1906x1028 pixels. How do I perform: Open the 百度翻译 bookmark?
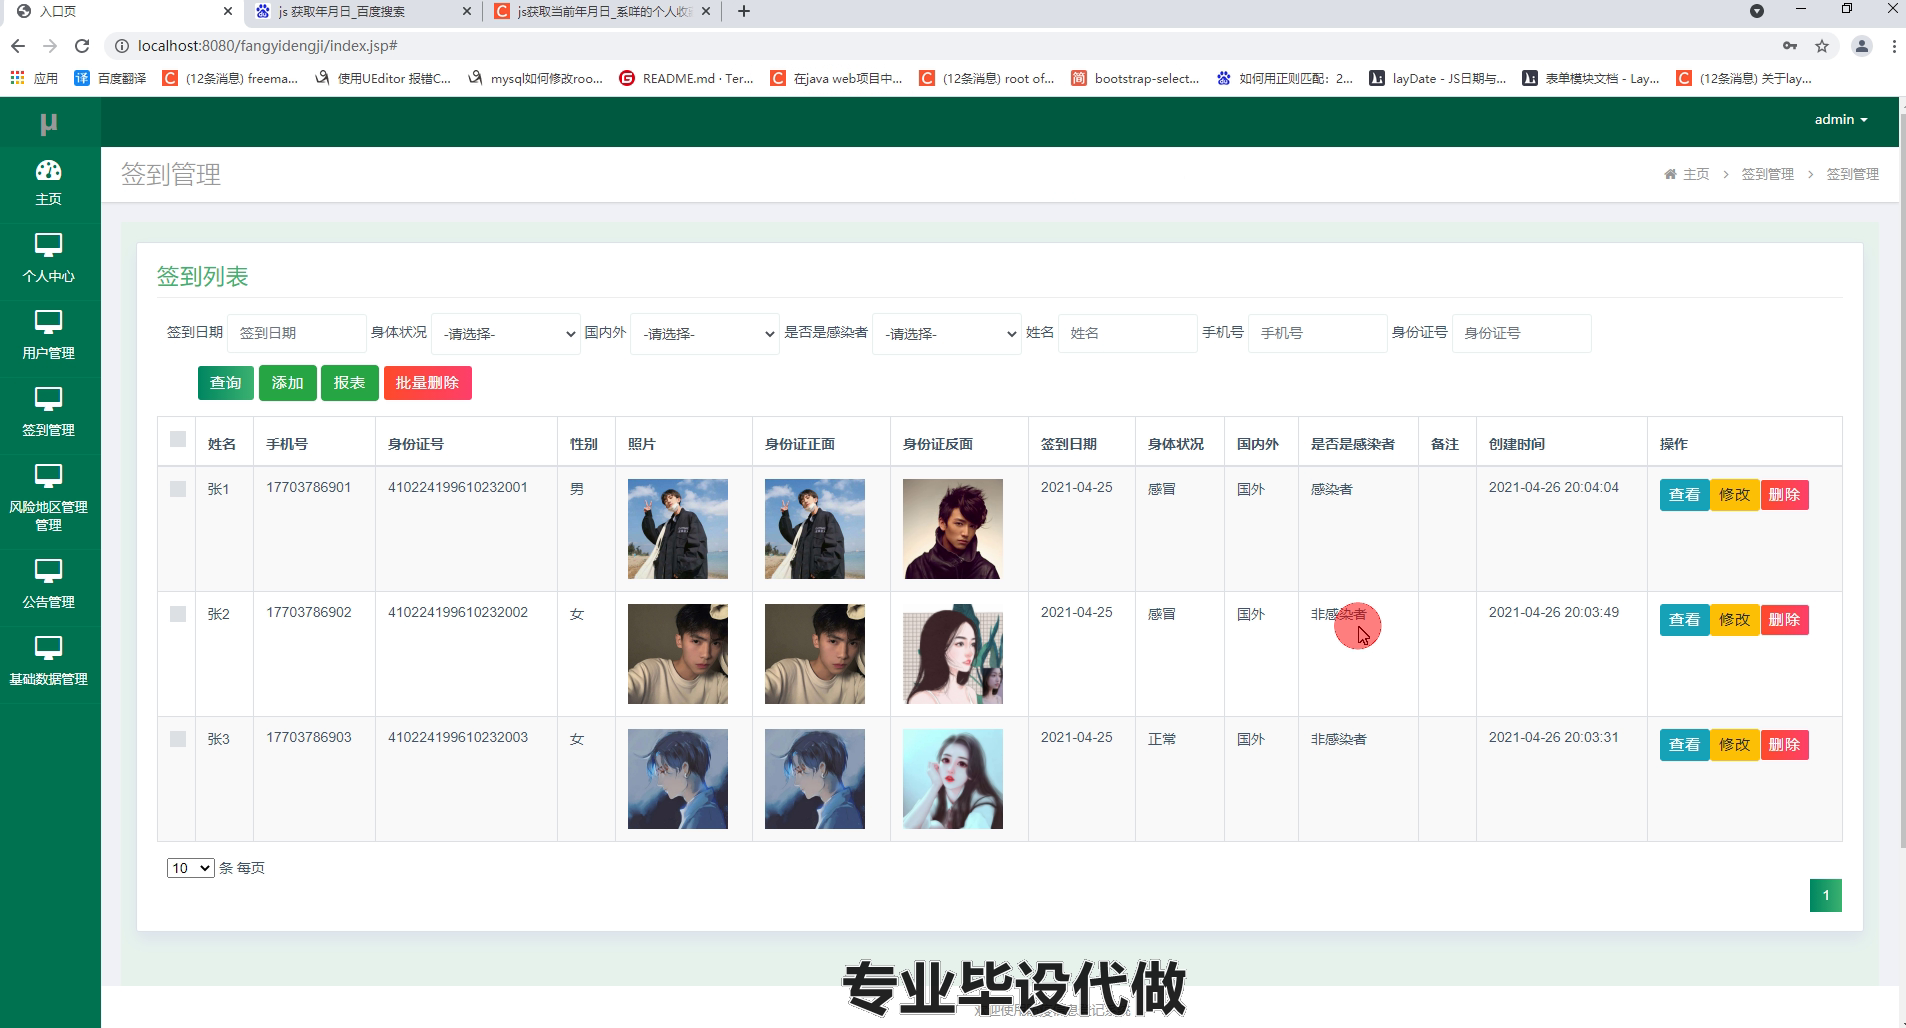click(110, 78)
